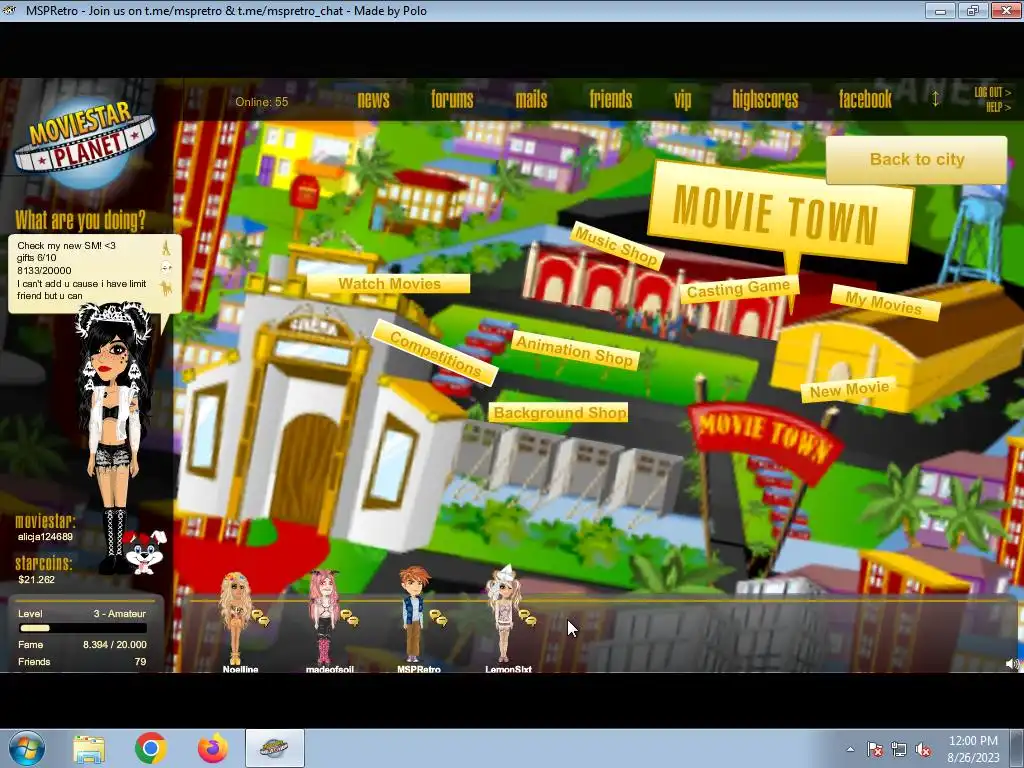
Task: Open the mails menu
Action: (x=531, y=99)
